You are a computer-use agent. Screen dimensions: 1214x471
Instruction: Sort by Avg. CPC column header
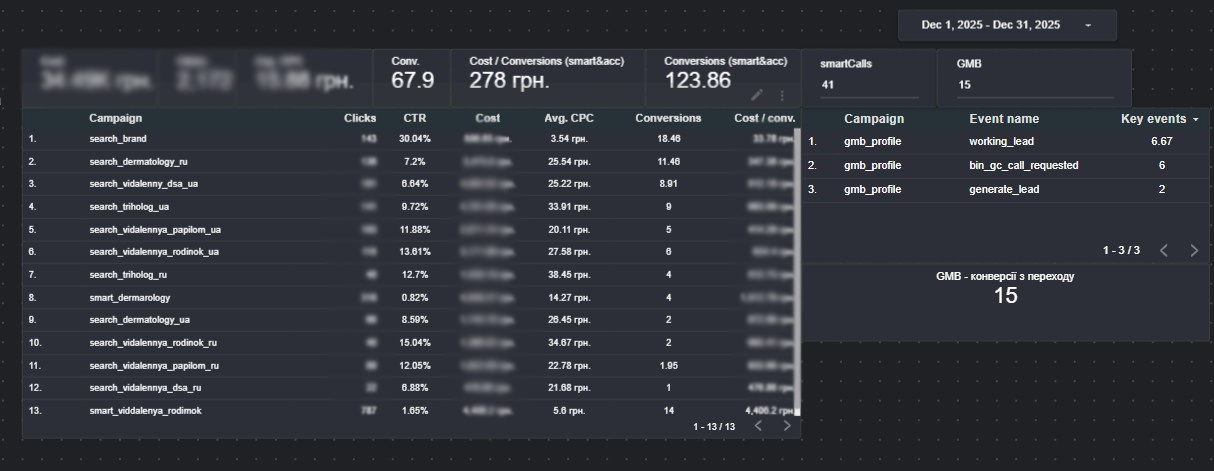click(569, 118)
